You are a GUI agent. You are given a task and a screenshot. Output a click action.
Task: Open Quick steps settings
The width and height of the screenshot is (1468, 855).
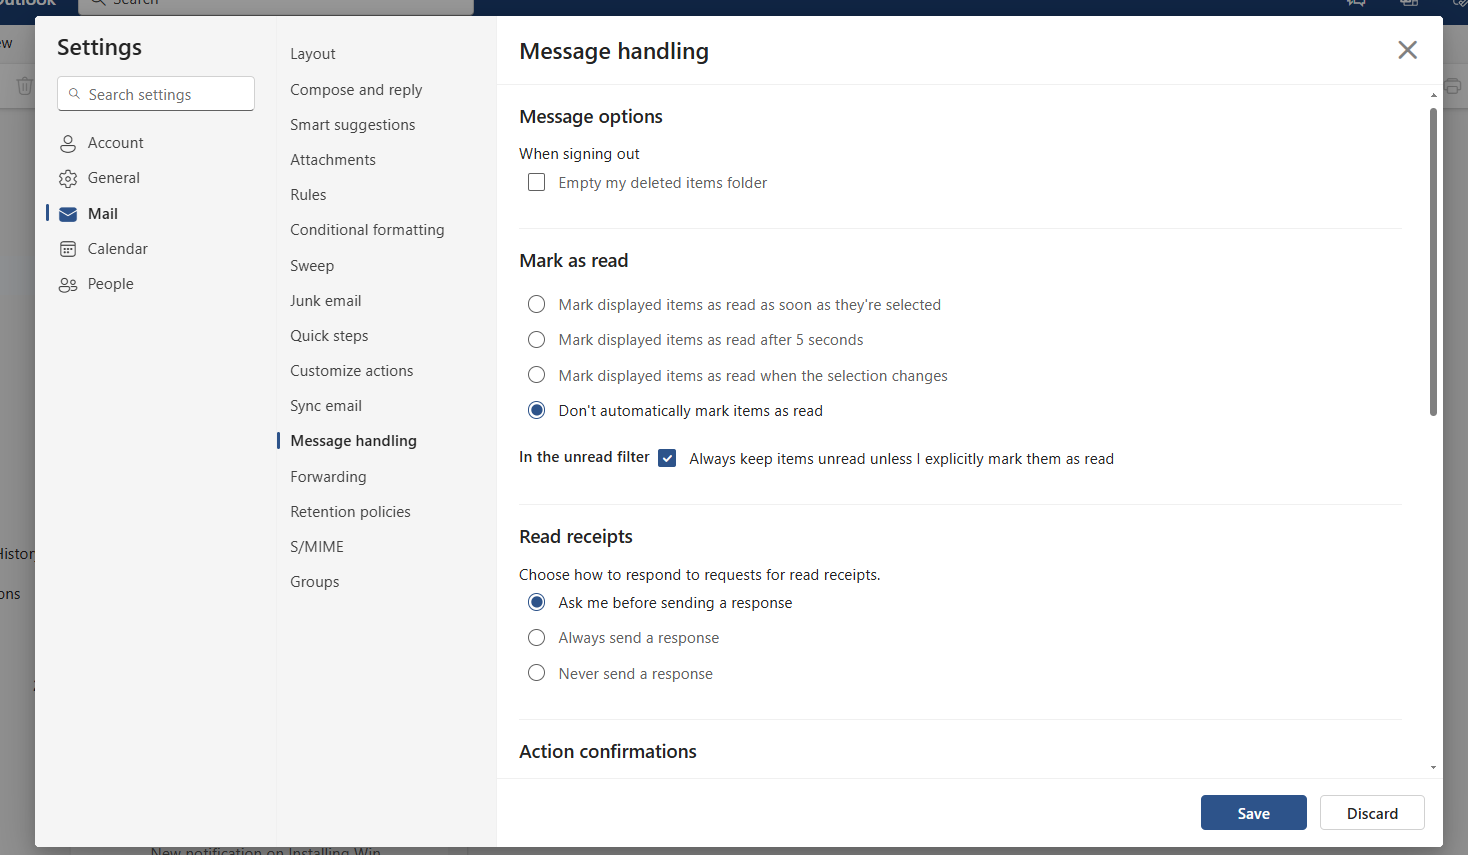tap(329, 336)
